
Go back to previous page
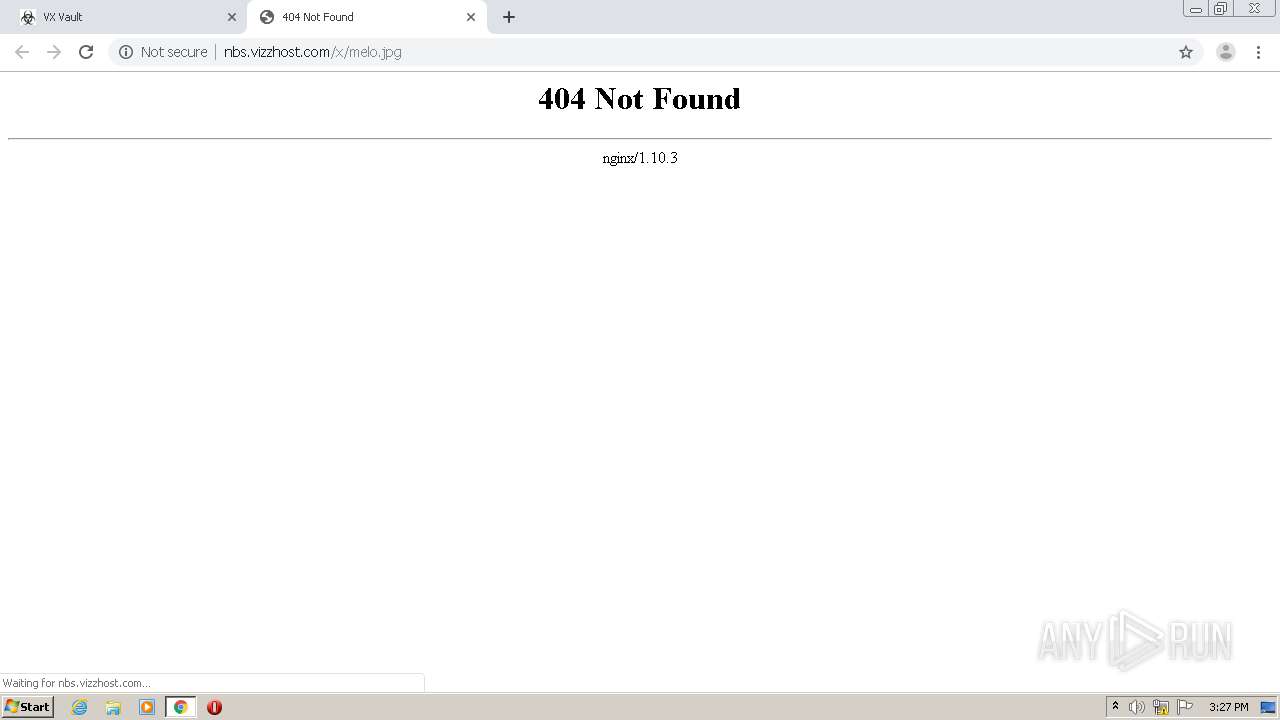pos(22,52)
